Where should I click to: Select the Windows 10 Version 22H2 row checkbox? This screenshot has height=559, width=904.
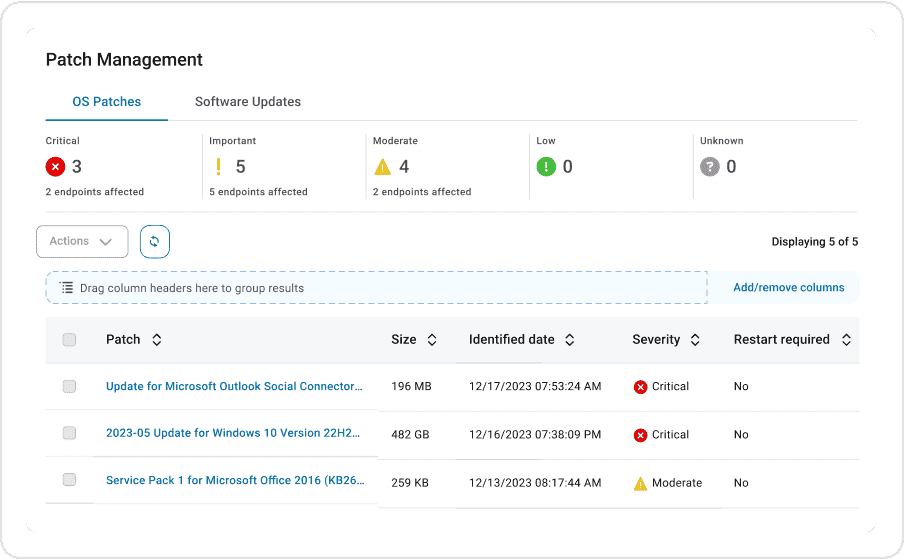pos(69,433)
